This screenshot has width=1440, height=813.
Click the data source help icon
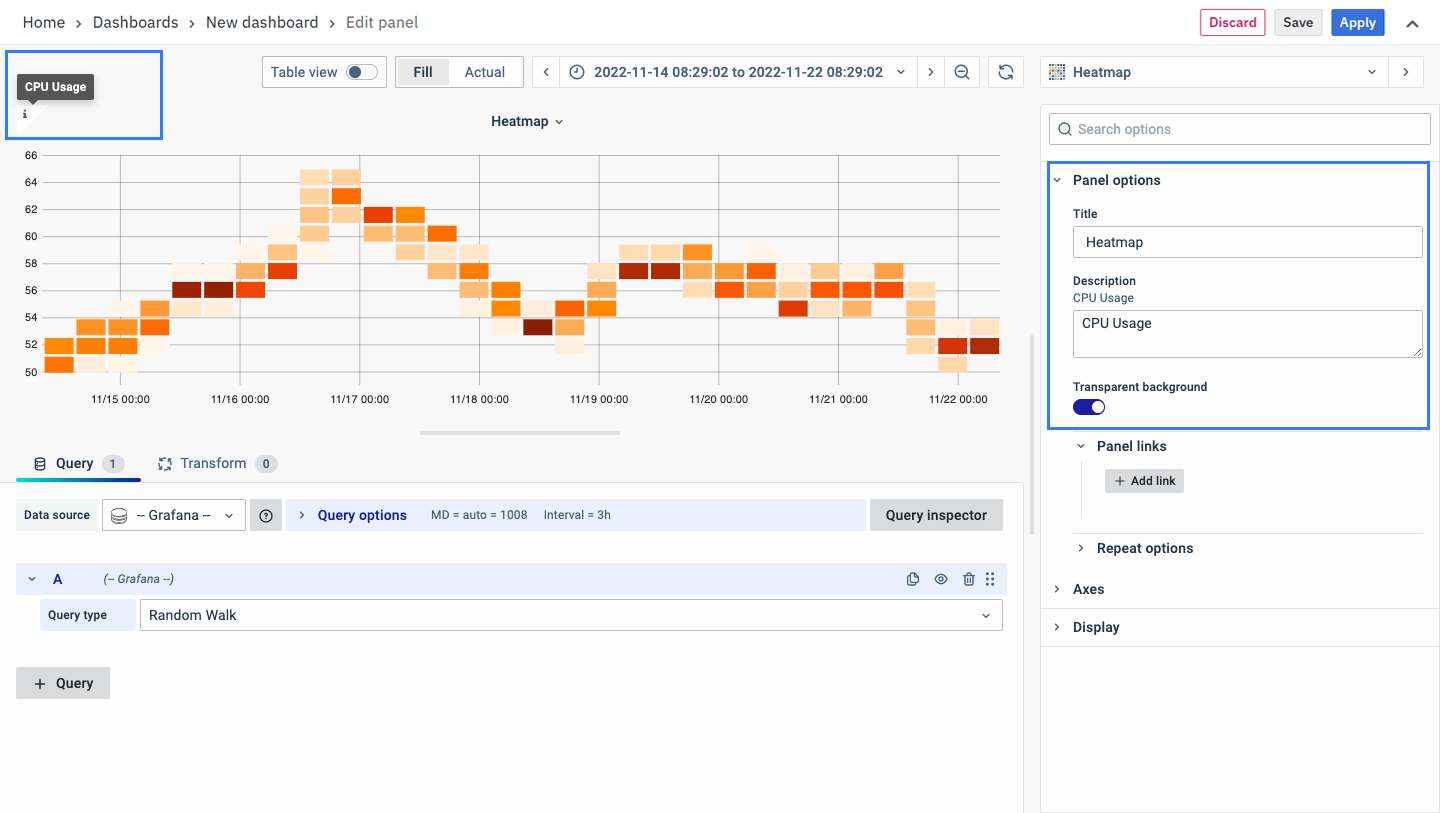(x=266, y=515)
